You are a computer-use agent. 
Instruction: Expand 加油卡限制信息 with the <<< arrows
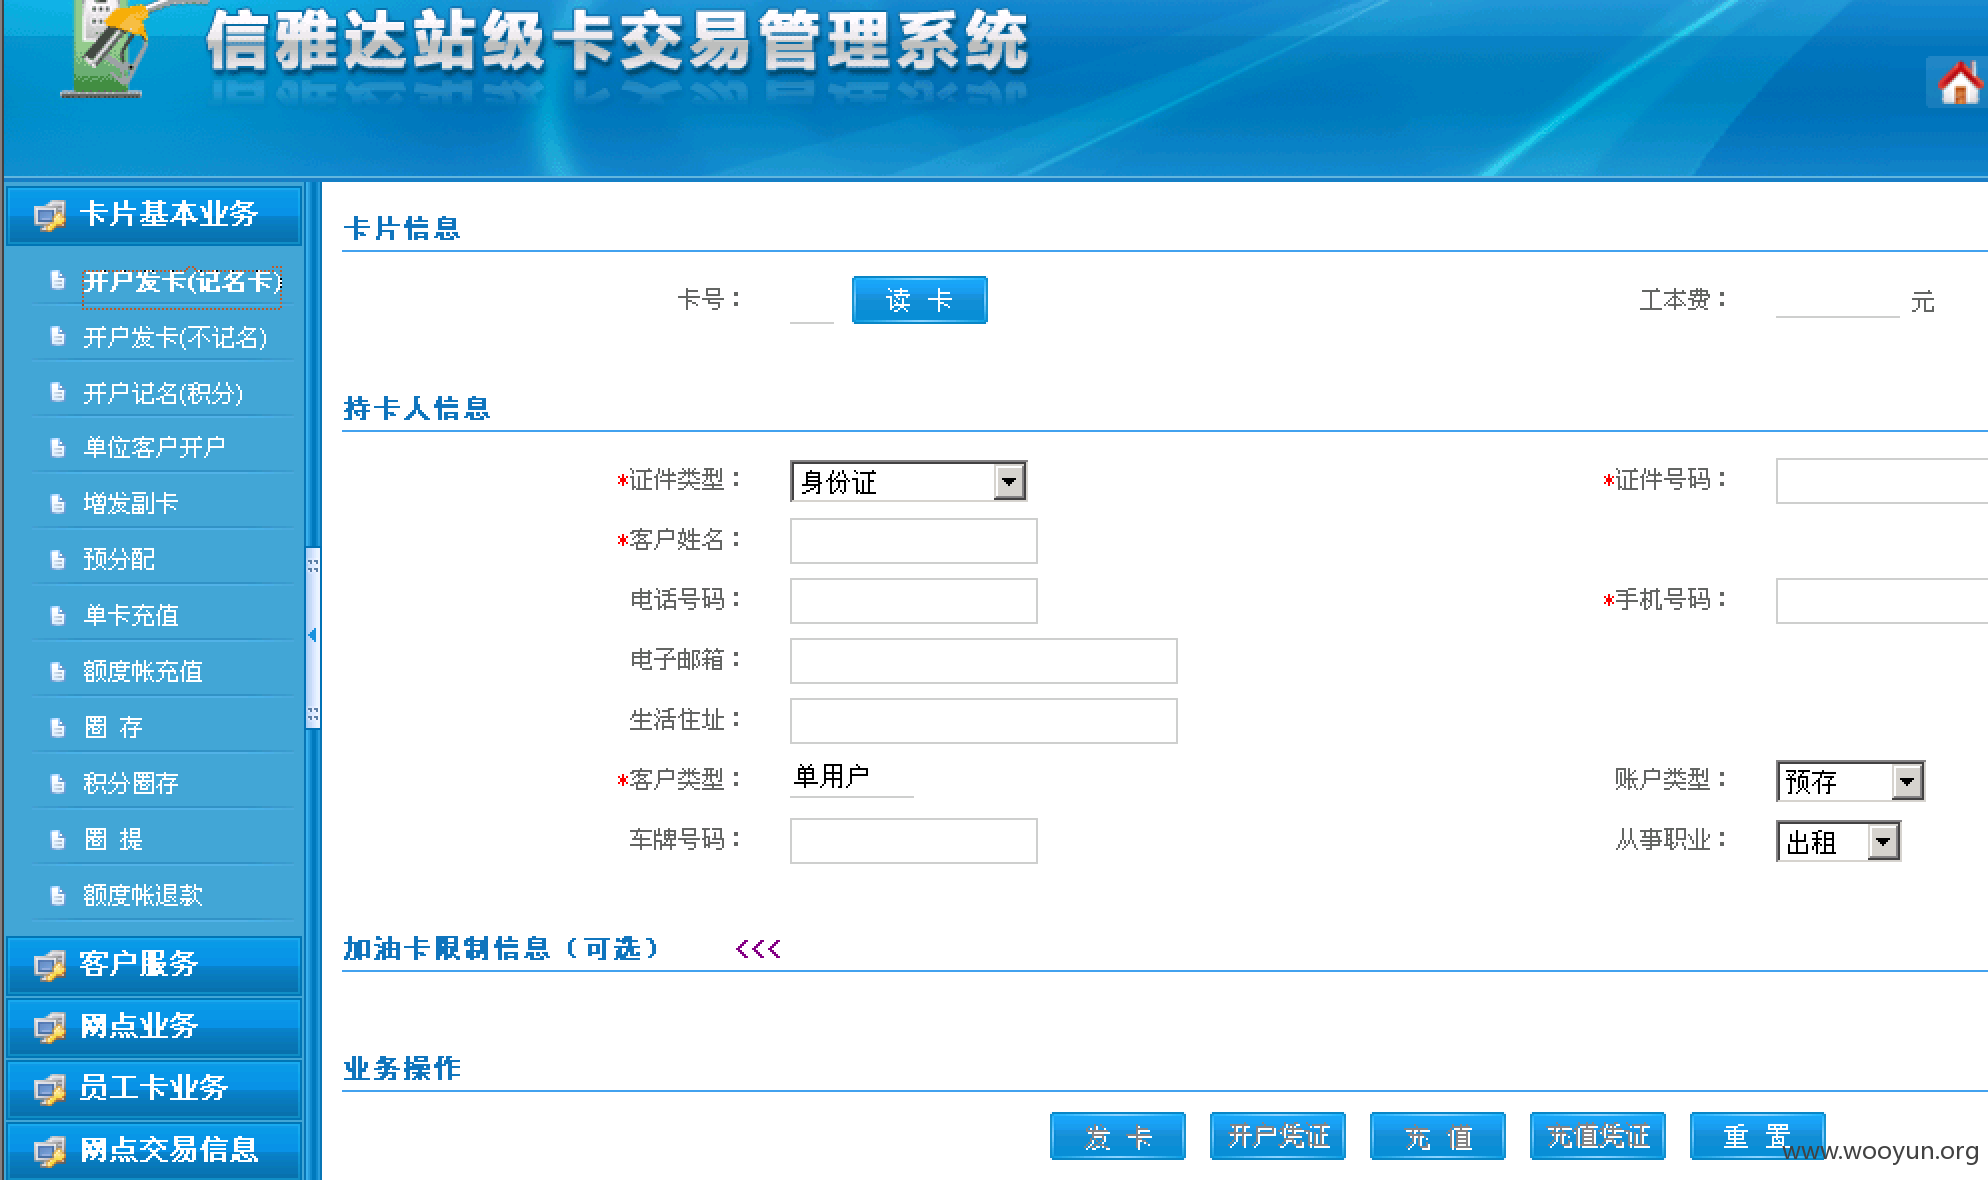(x=758, y=948)
